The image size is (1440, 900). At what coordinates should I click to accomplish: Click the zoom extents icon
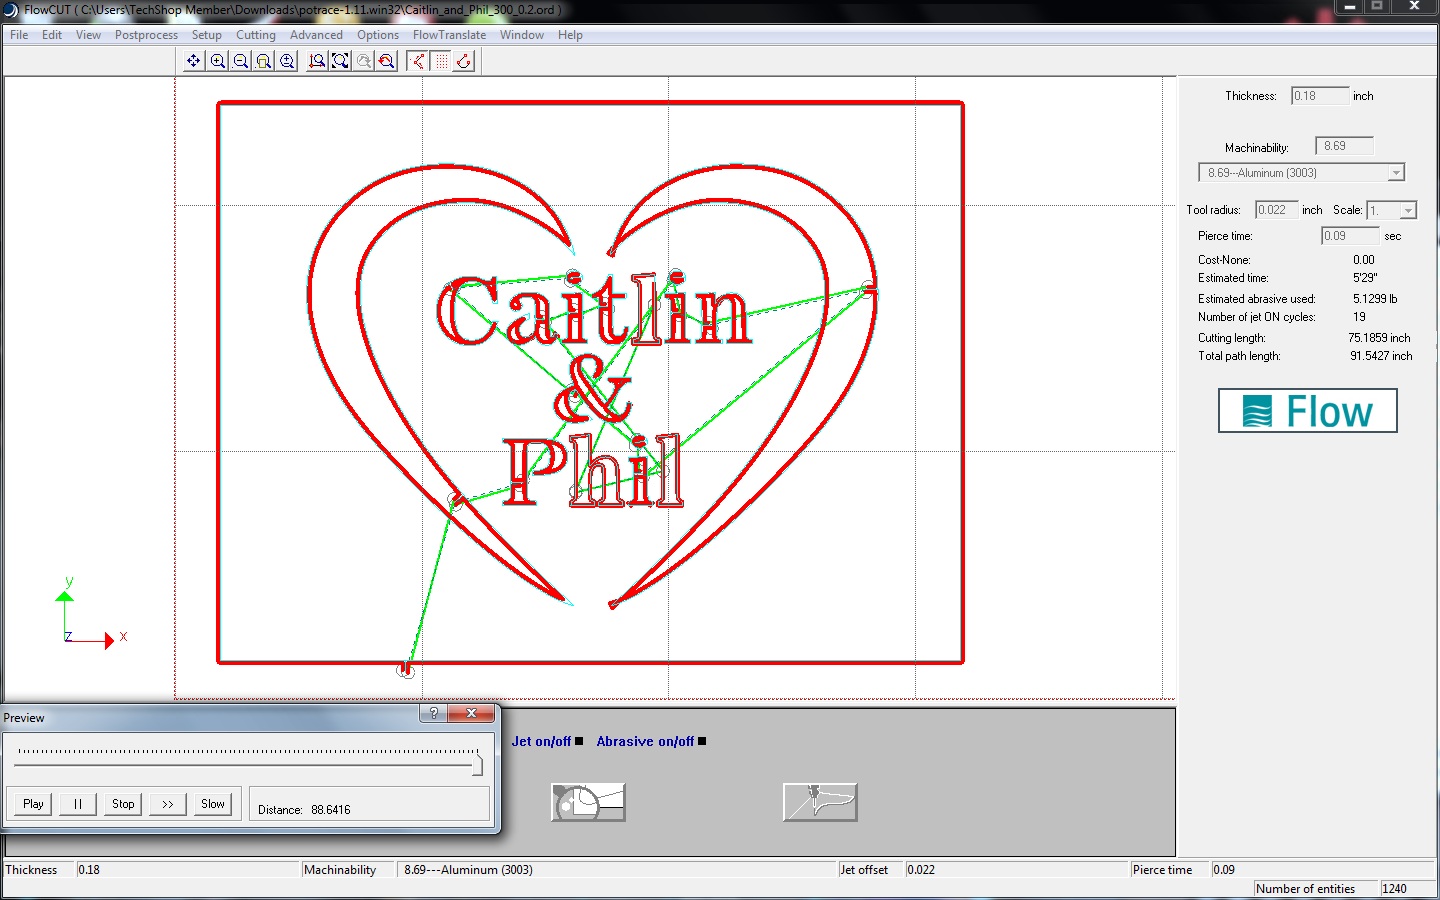(x=340, y=61)
